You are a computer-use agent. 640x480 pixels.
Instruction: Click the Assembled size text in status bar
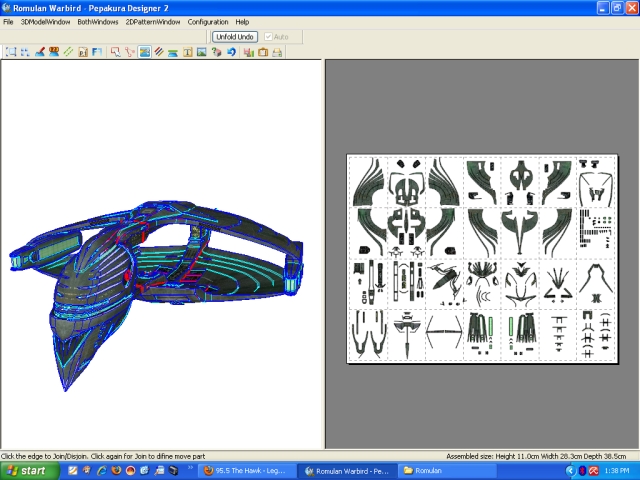(536, 456)
